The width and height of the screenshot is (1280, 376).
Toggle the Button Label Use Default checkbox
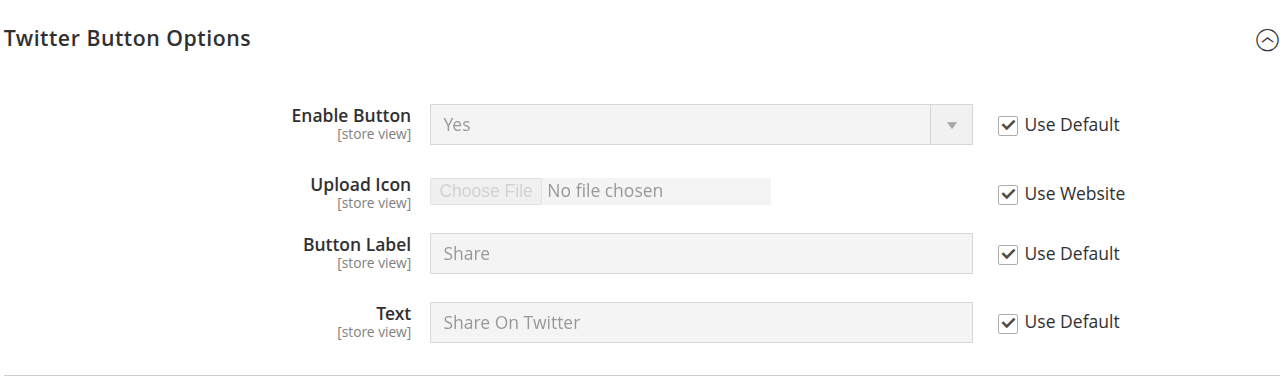point(1008,255)
